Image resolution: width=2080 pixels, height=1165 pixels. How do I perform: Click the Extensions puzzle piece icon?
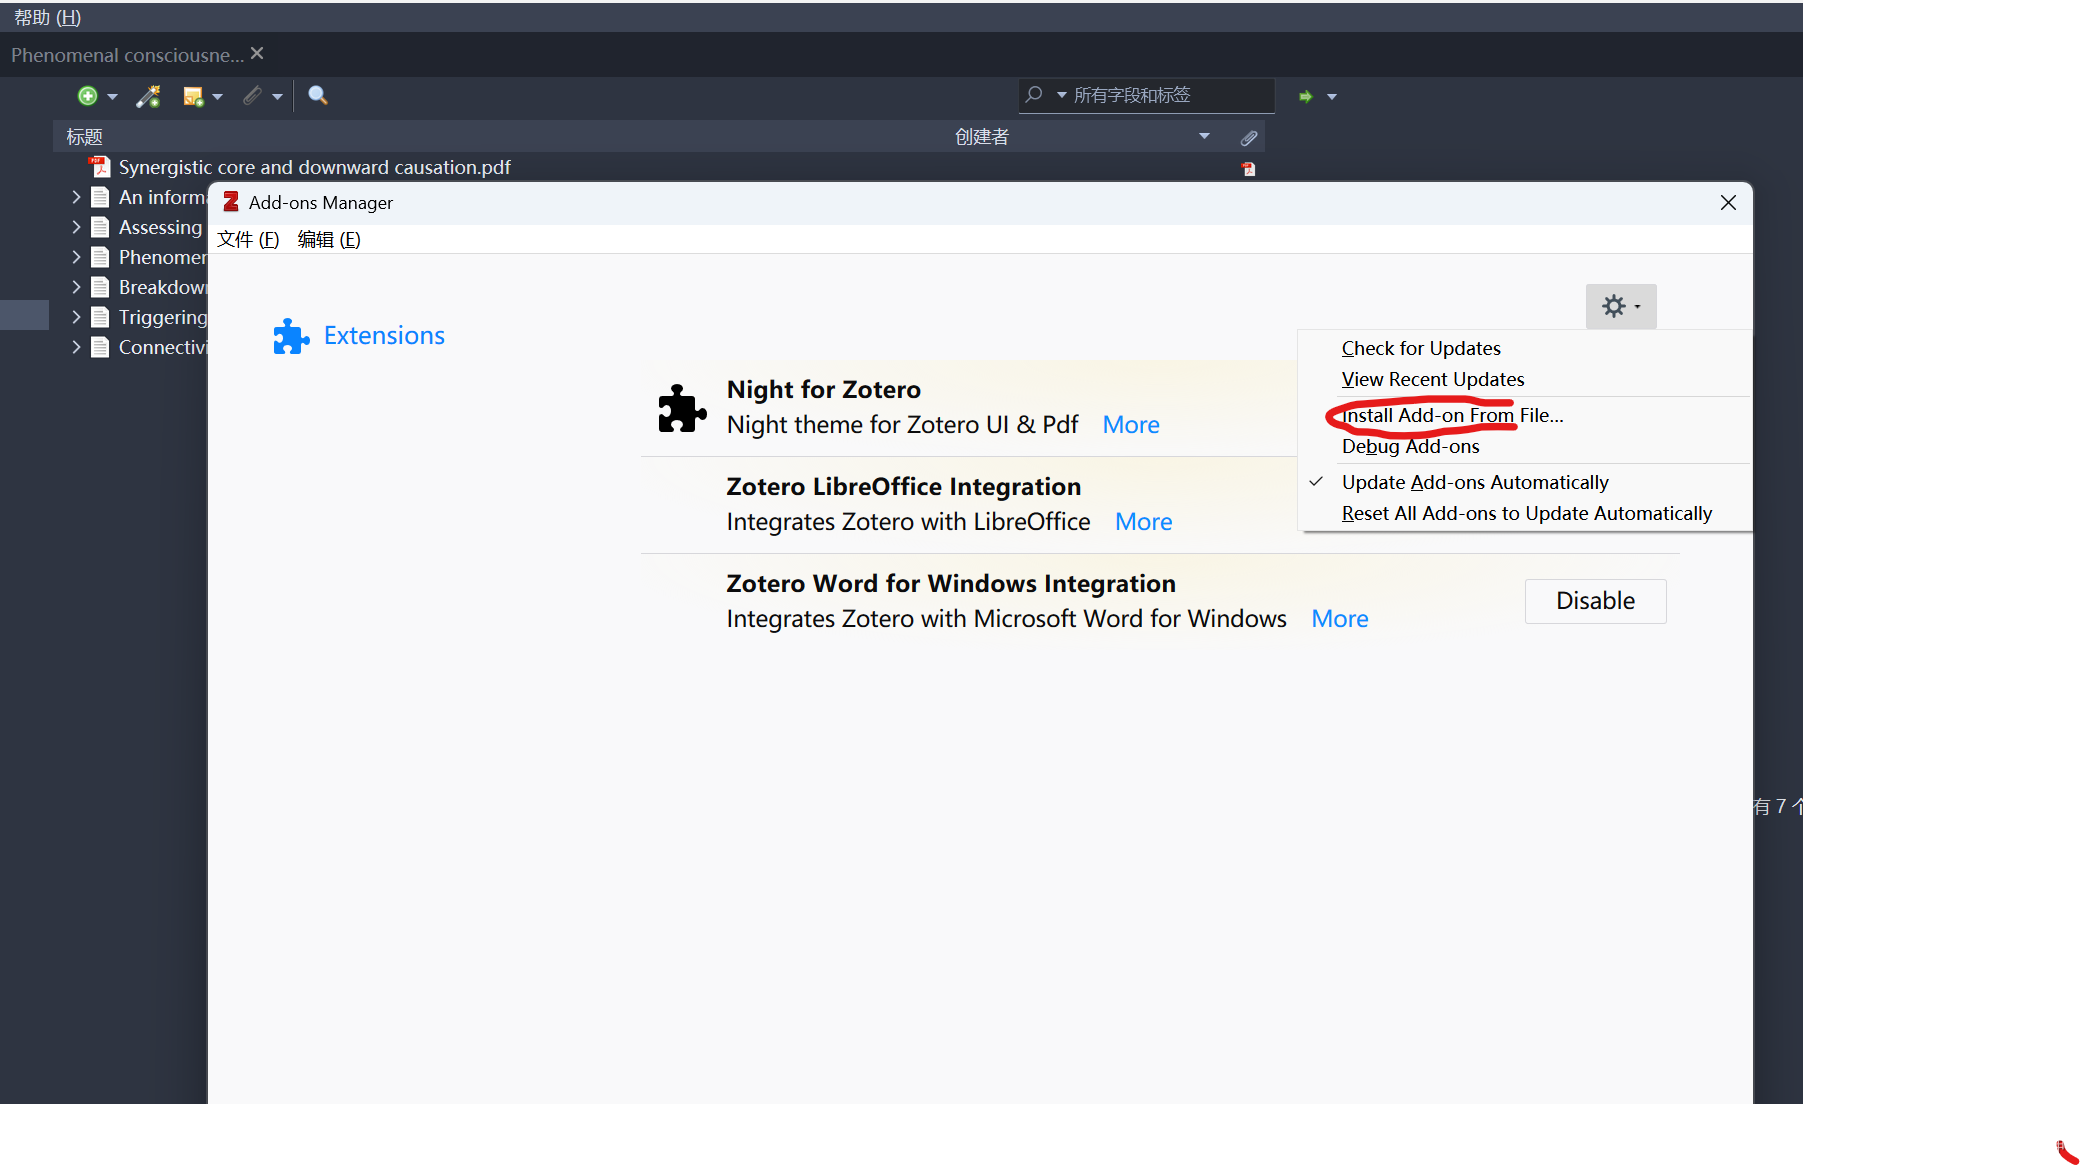pyautogui.click(x=289, y=335)
